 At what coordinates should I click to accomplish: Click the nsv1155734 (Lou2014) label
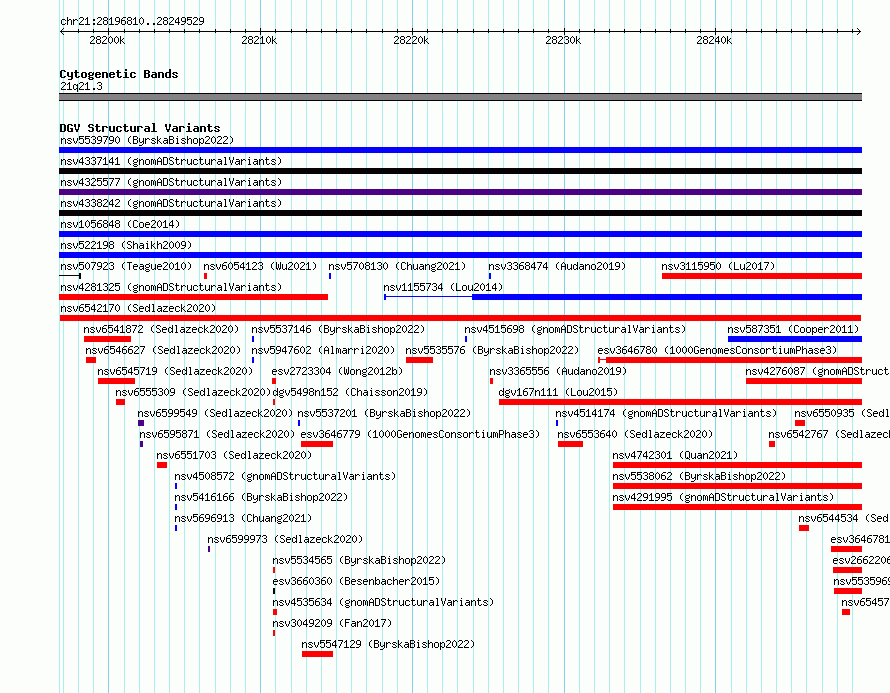pyautogui.click(x=443, y=287)
